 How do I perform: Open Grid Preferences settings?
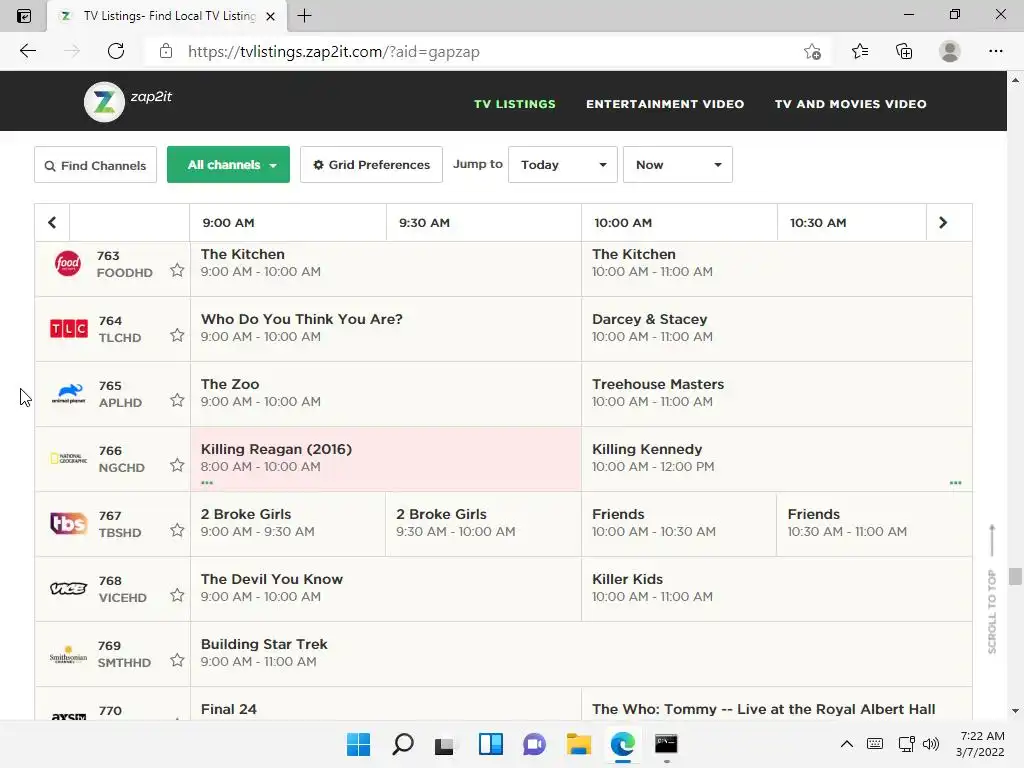371,165
